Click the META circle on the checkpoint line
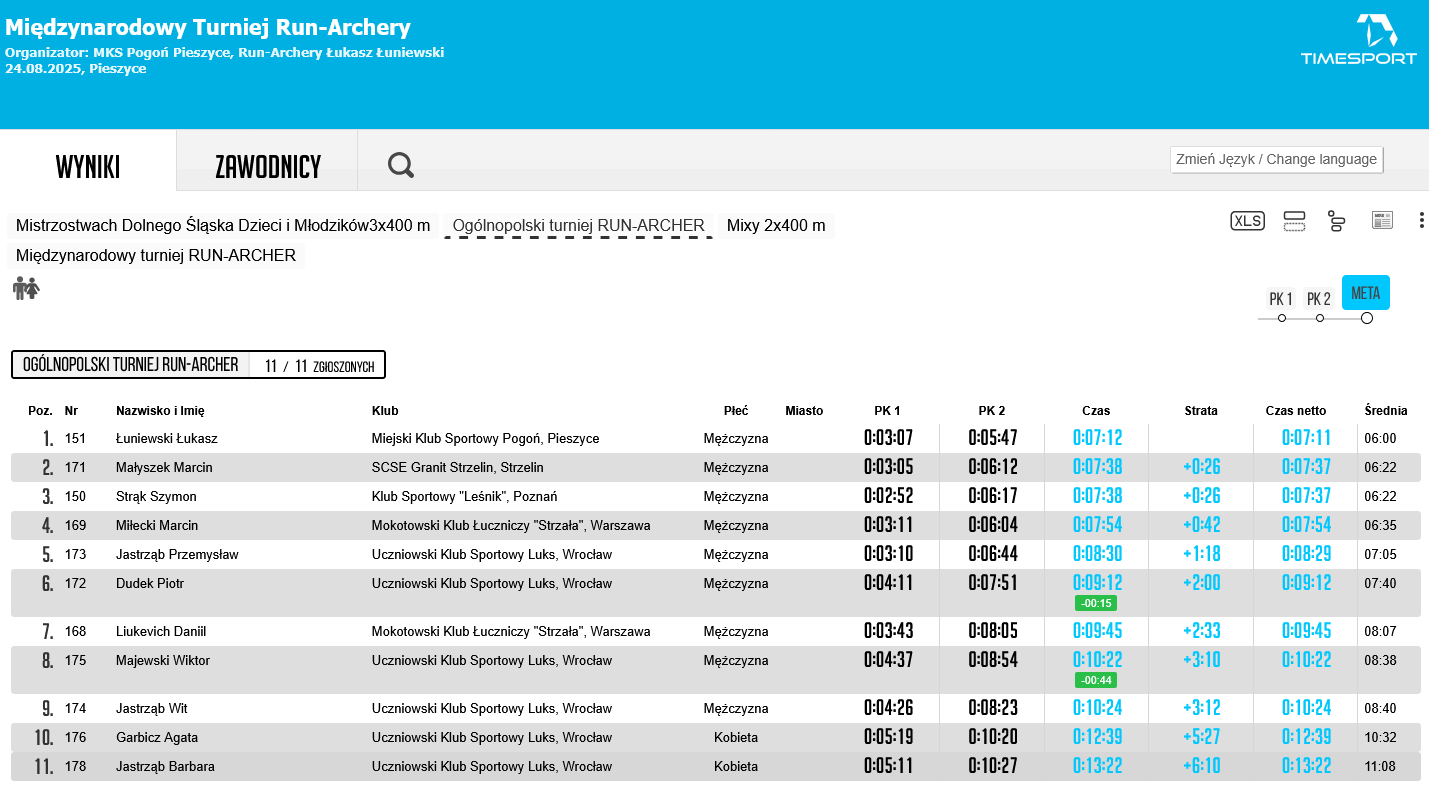 pyautogui.click(x=1367, y=318)
